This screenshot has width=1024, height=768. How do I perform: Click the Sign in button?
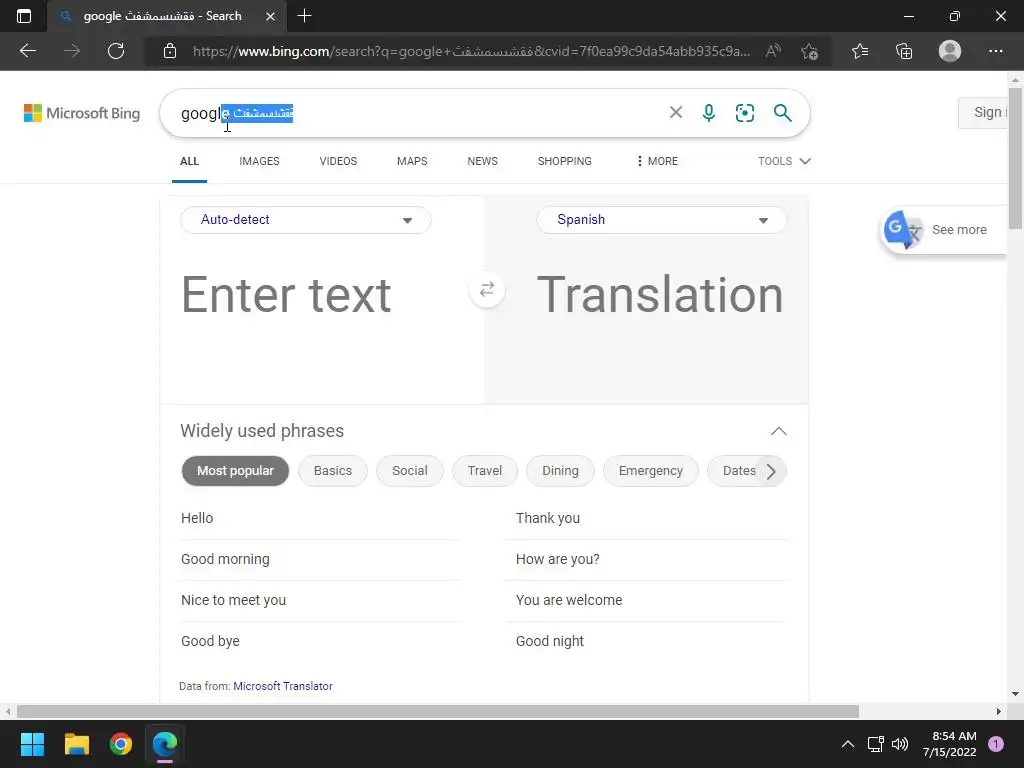(984, 112)
